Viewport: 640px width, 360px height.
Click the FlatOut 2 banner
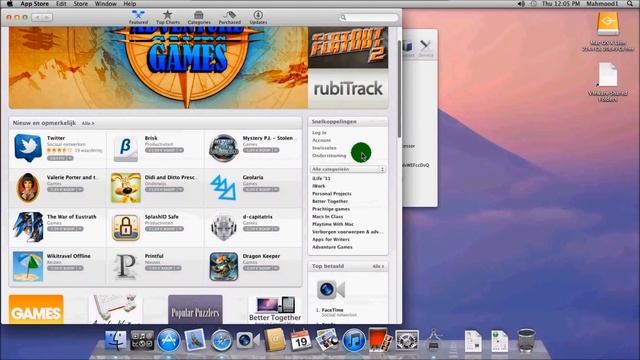pyautogui.click(x=348, y=47)
